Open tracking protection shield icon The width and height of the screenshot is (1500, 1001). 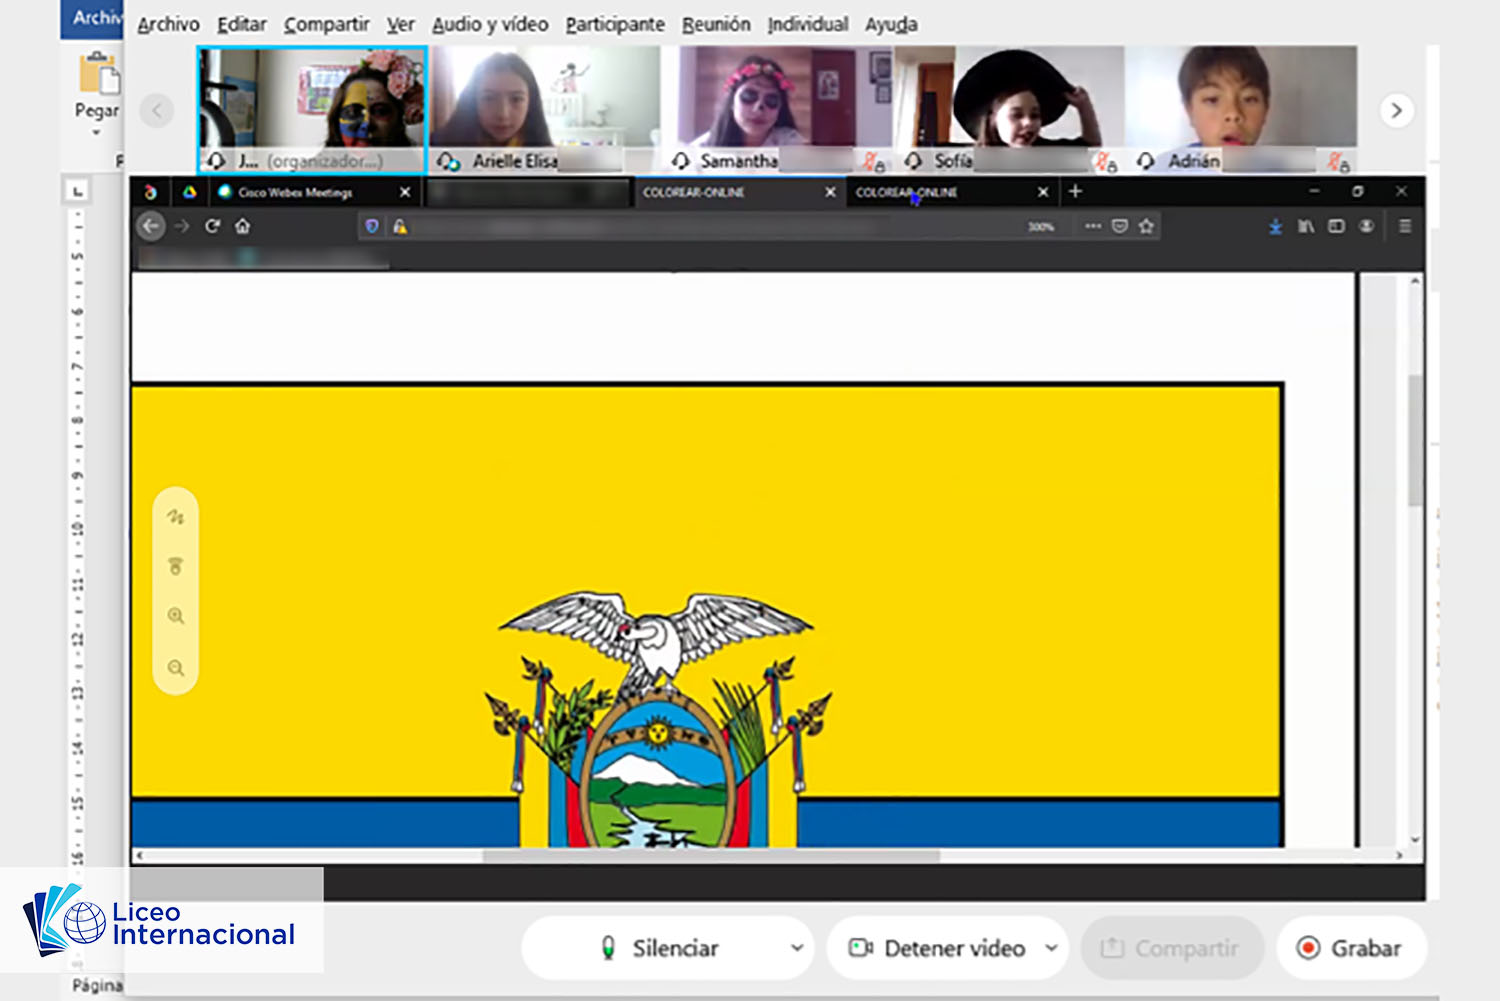[372, 227]
